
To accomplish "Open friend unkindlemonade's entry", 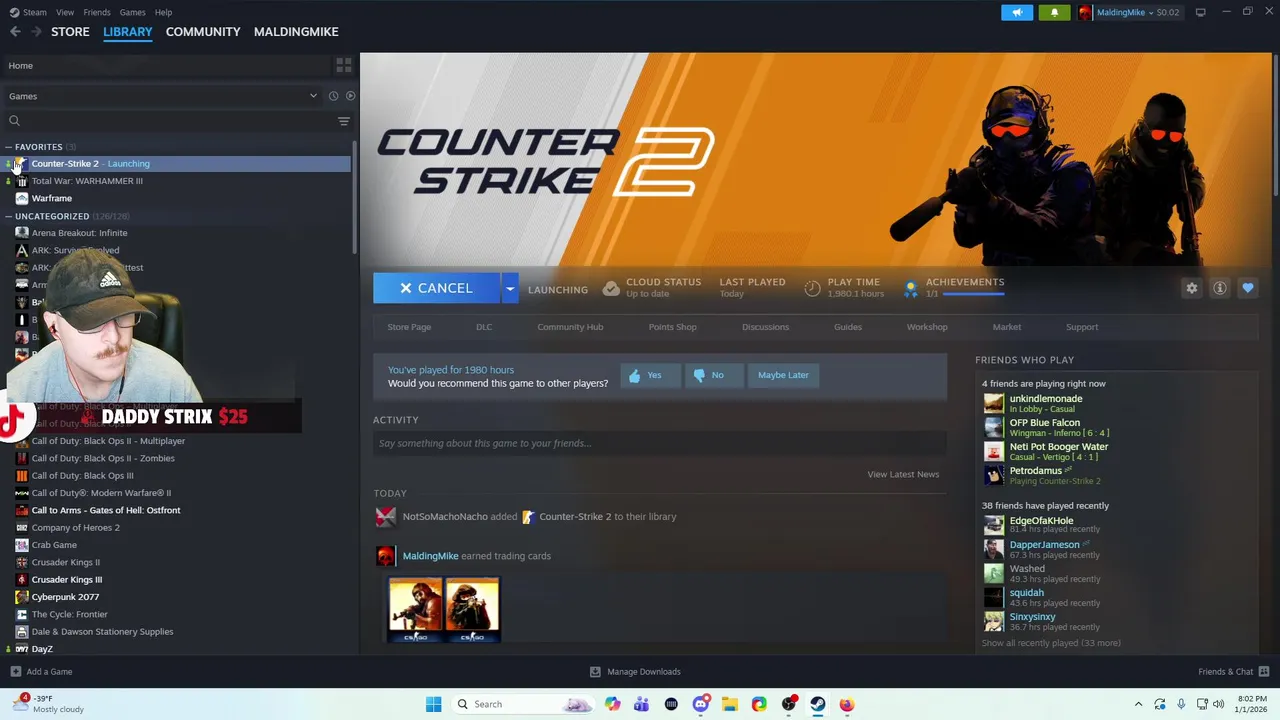I will (1045, 403).
